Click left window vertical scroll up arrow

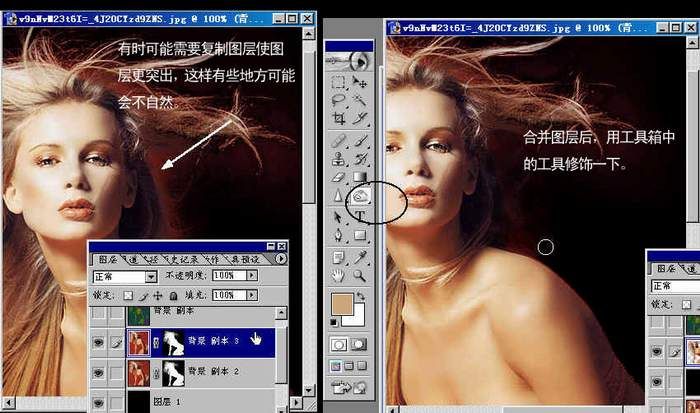[x=308, y=33]
